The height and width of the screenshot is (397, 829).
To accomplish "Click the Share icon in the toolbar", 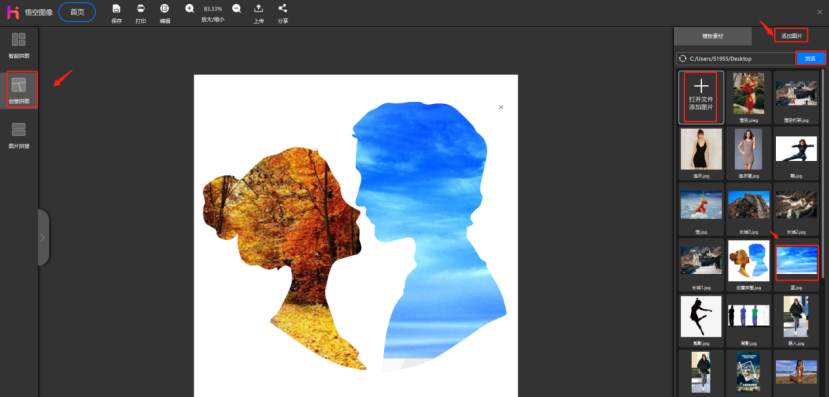I will [283, 8].
